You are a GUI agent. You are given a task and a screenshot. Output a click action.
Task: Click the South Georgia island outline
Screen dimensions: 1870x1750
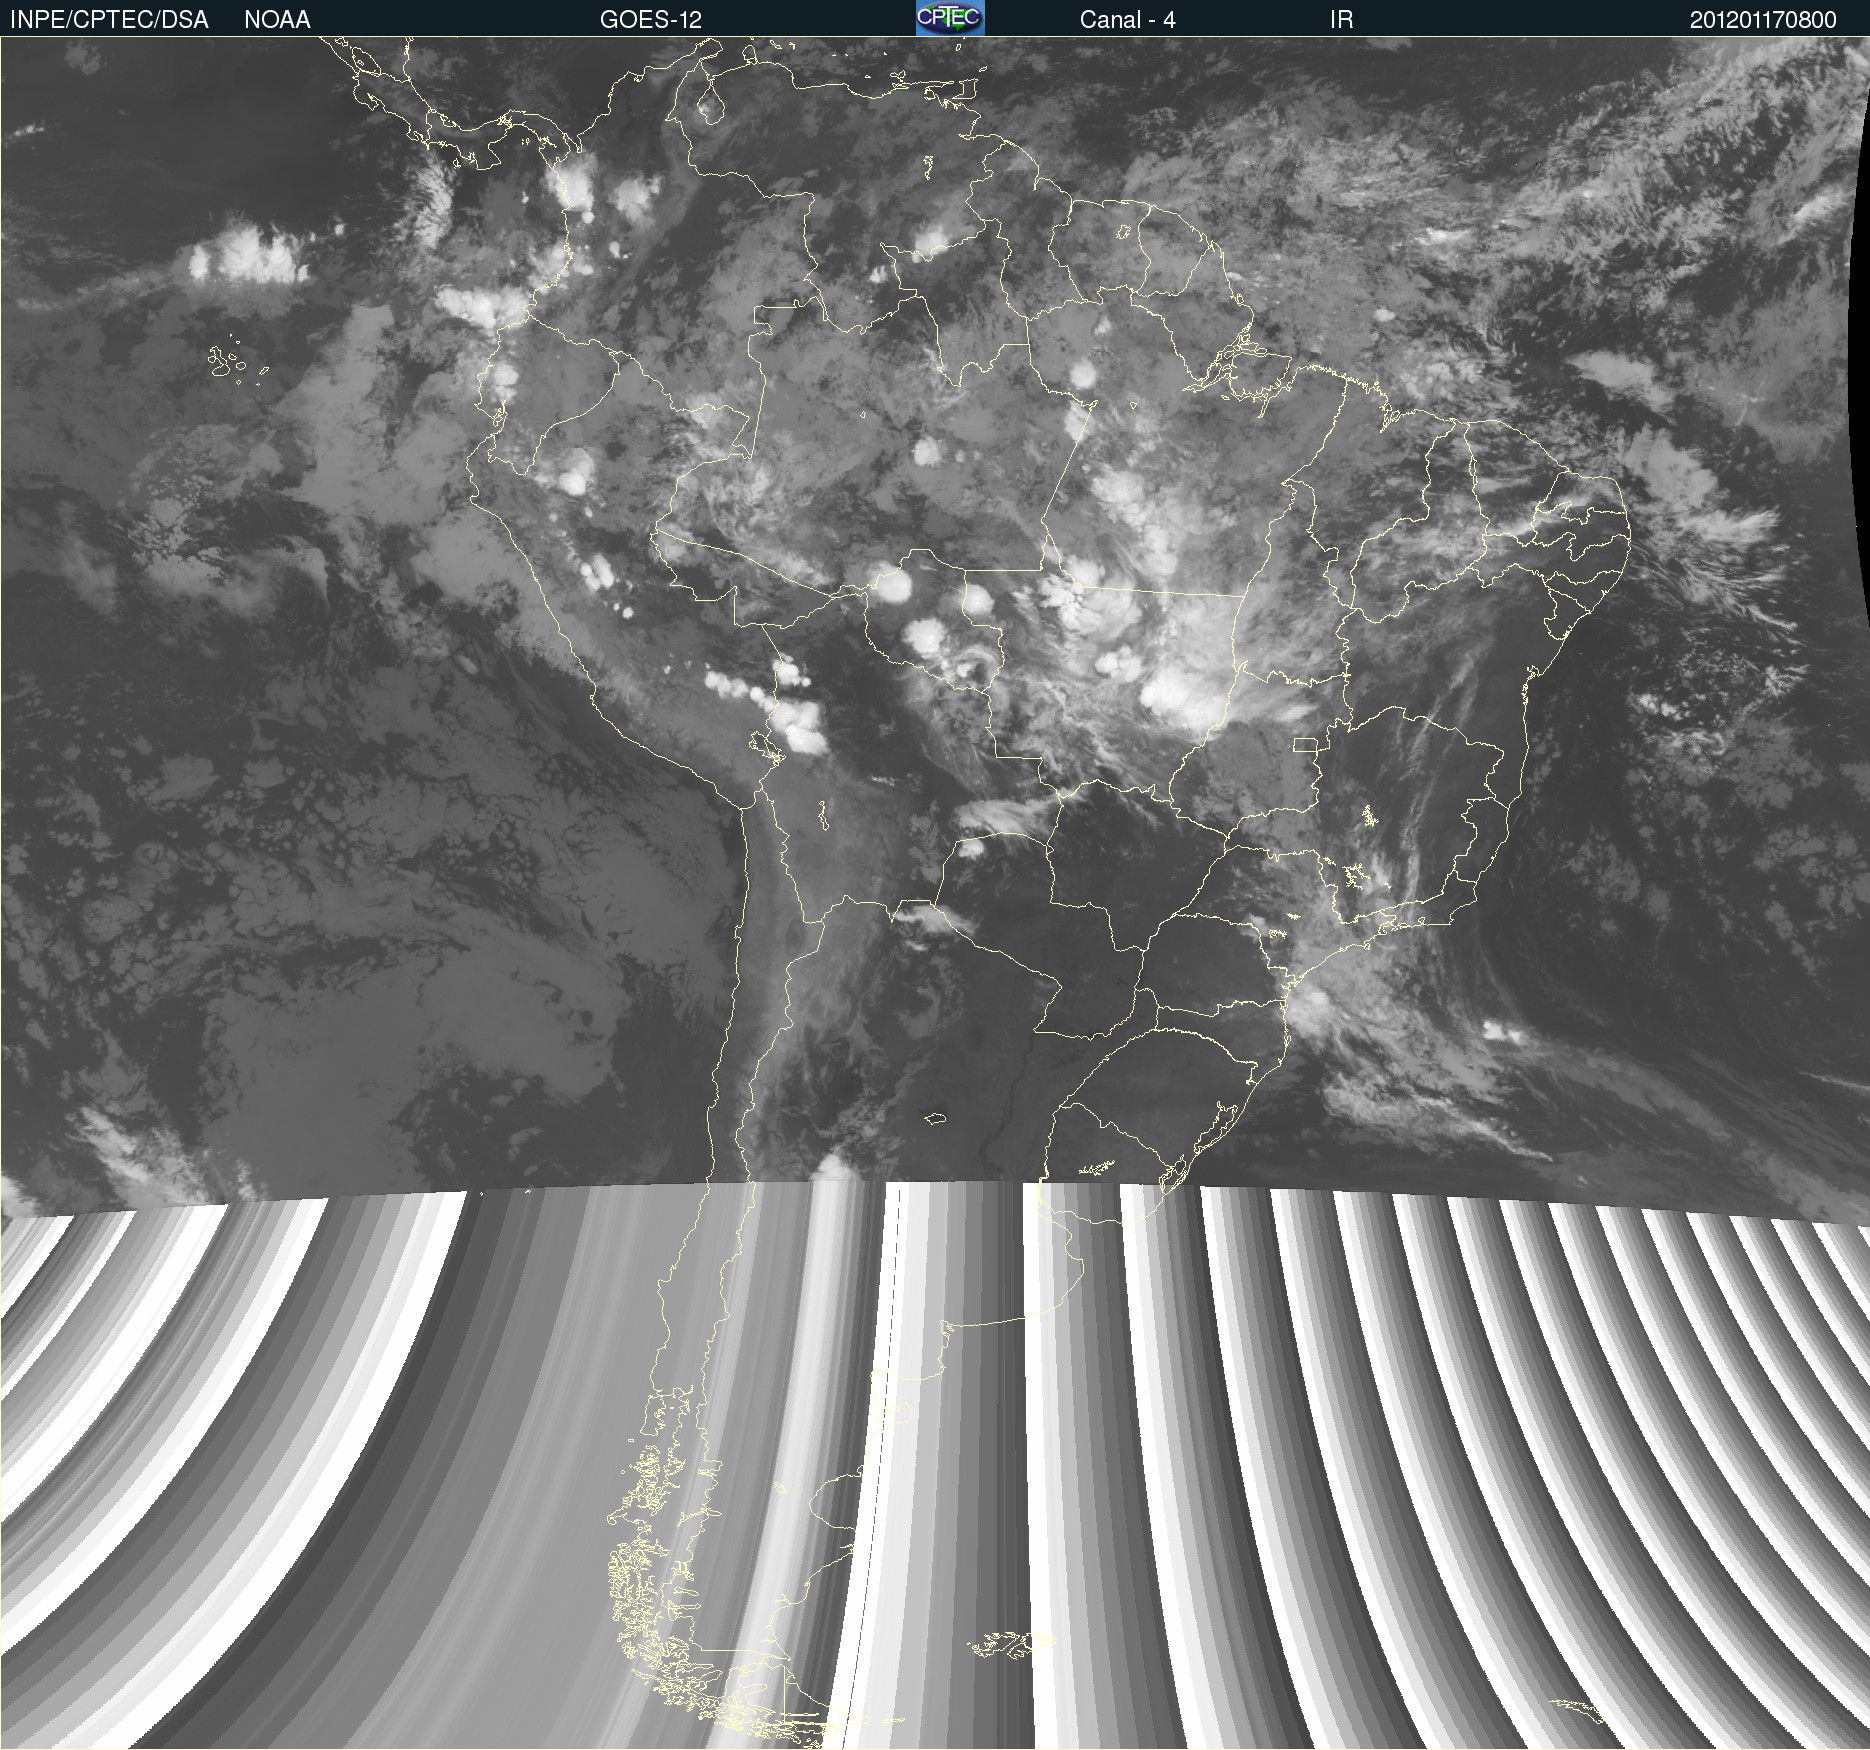[1578, 1708]
